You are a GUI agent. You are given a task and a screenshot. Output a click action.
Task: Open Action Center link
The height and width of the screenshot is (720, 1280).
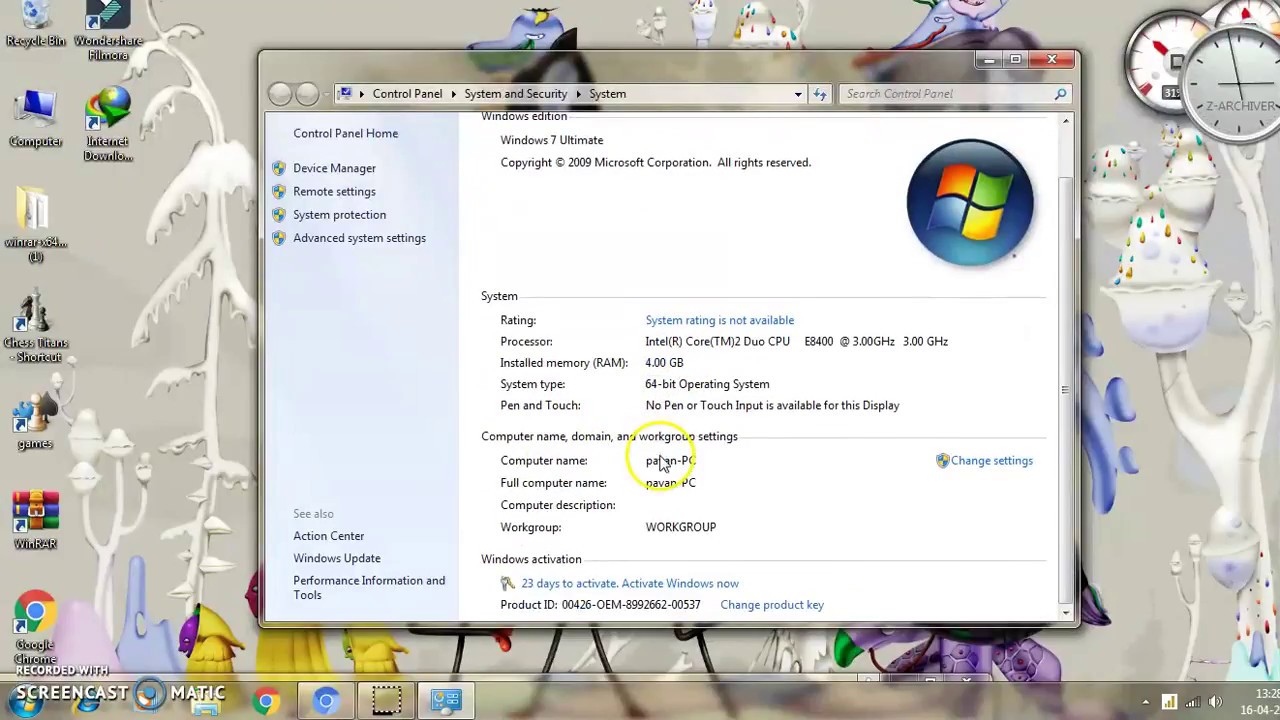point(328,536)
